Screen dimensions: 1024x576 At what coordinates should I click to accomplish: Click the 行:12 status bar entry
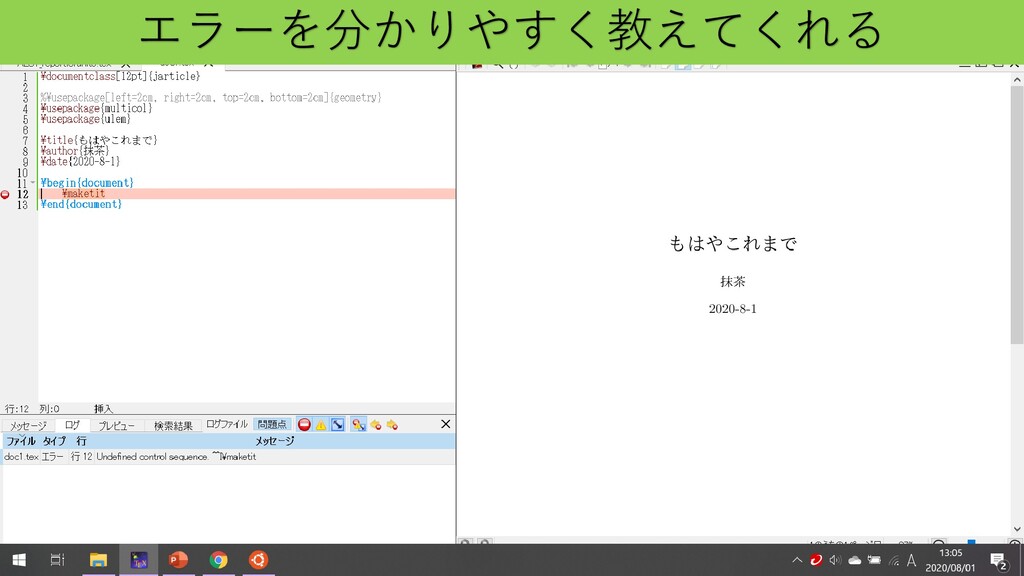tap(17, 409)
